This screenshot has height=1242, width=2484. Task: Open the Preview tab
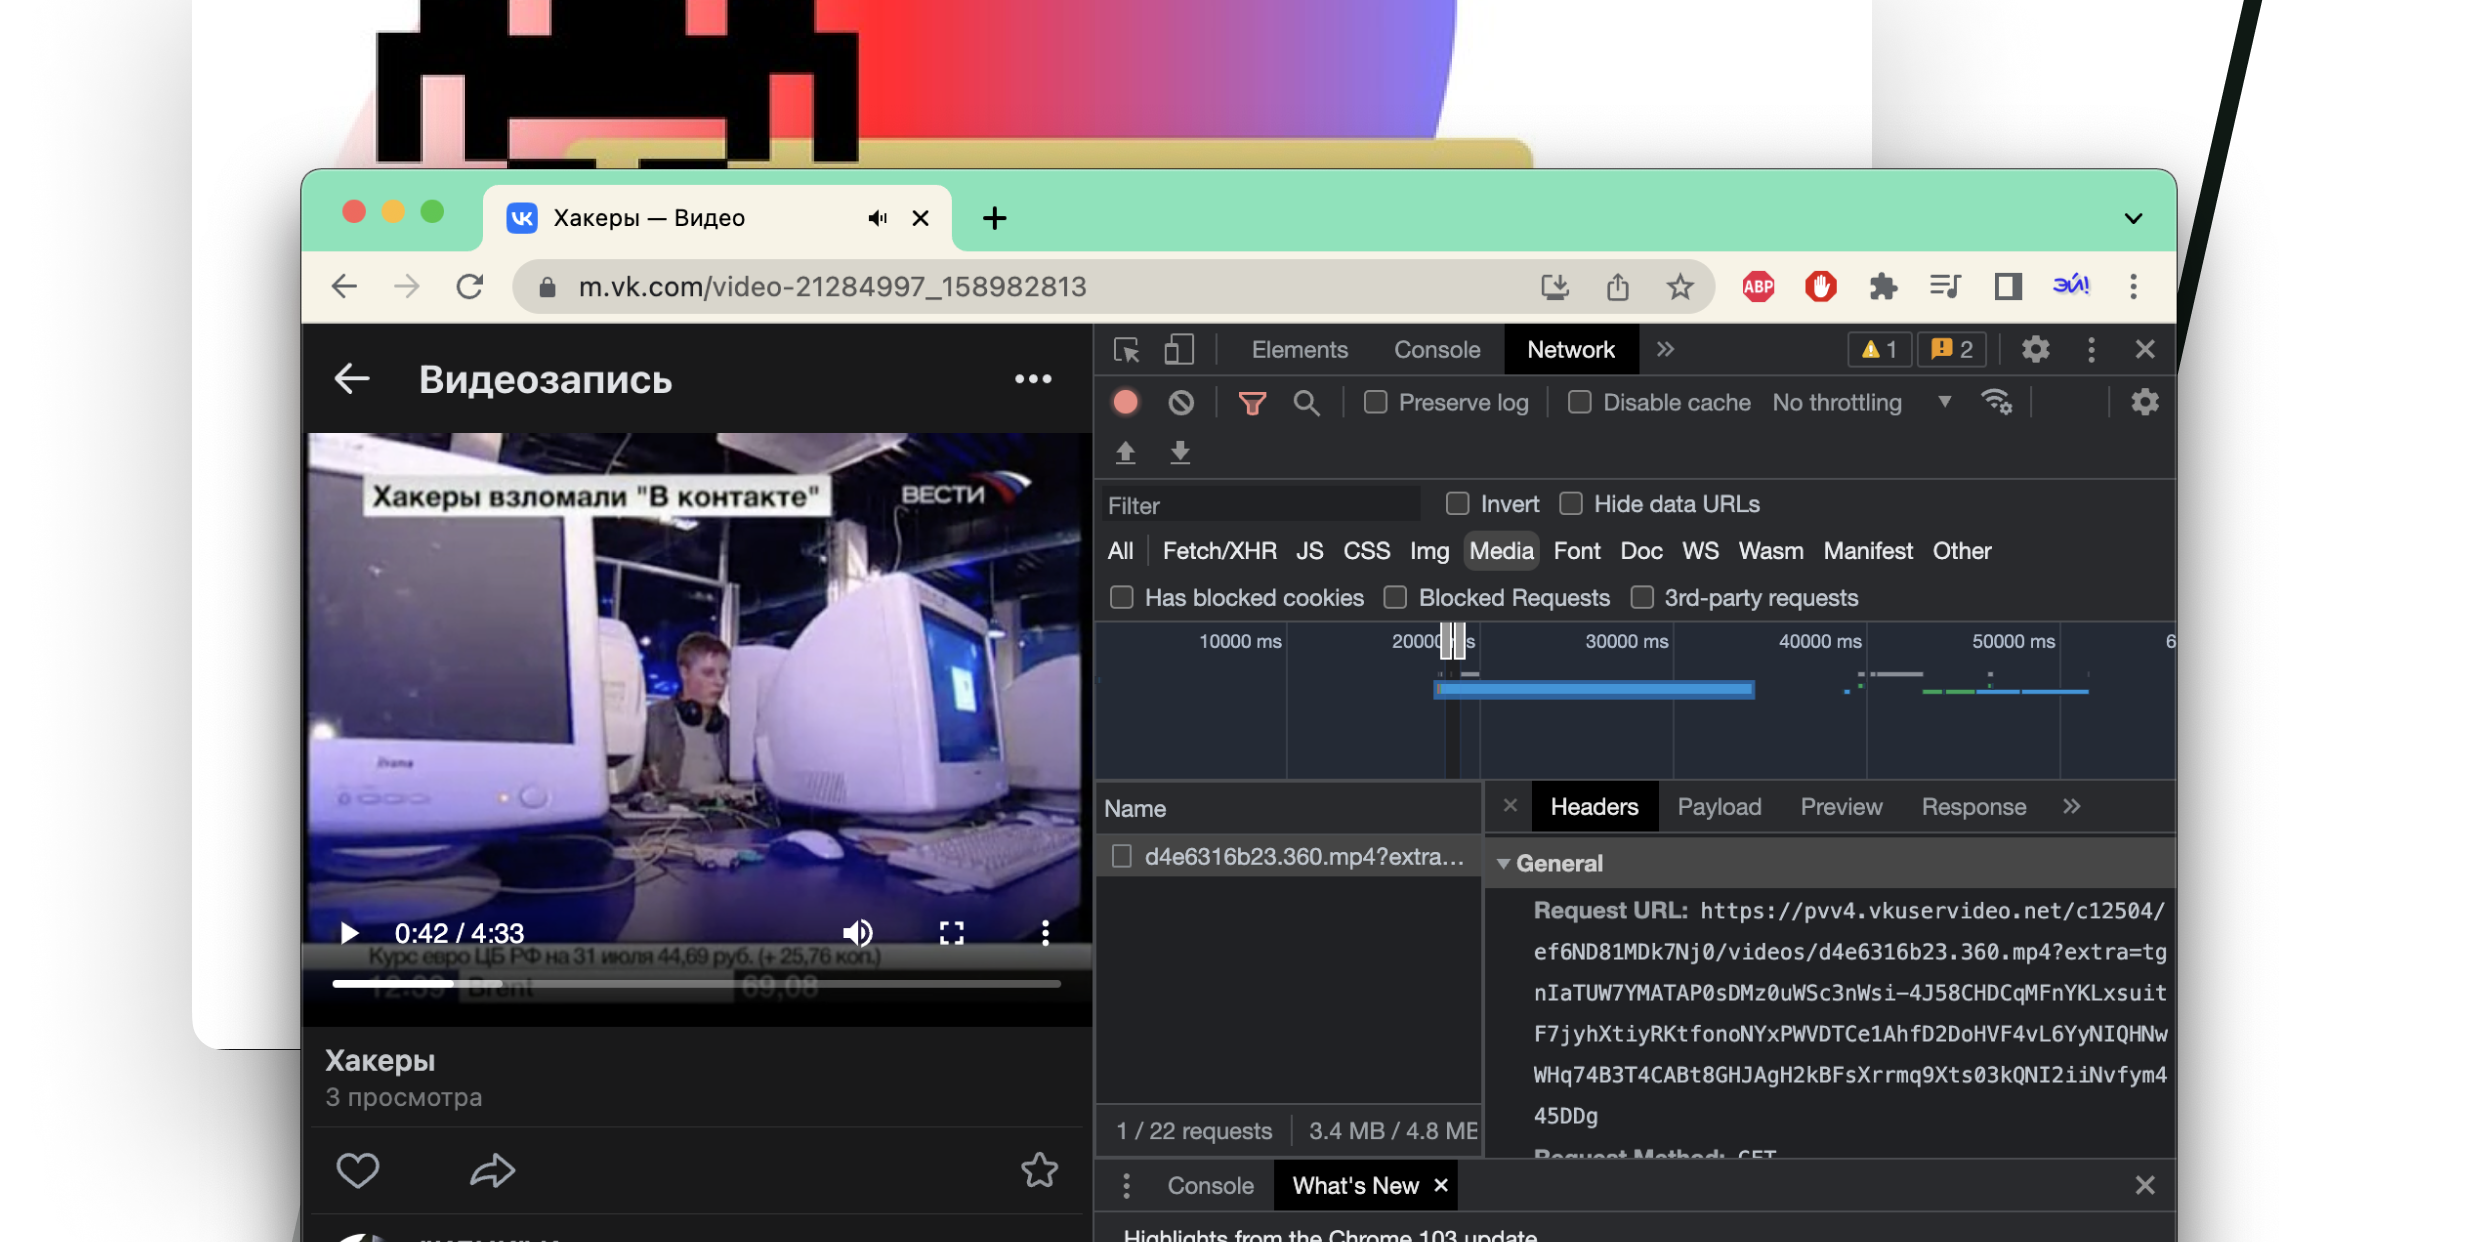tap(1841, 807)
